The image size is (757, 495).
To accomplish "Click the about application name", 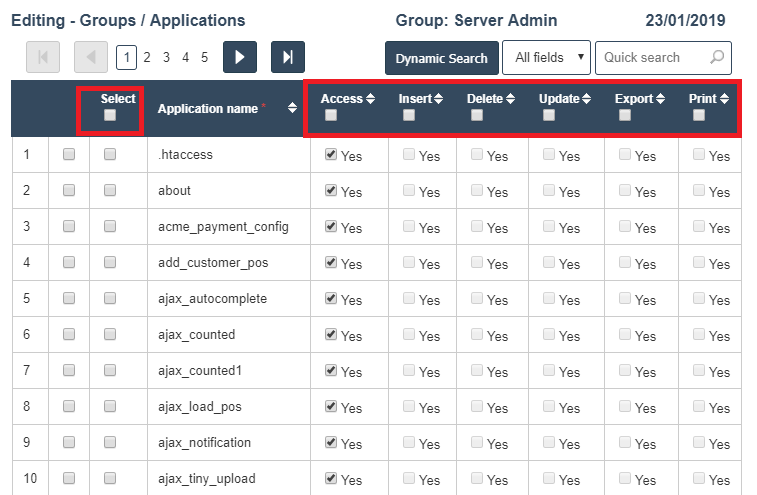I will click(174, 191).
